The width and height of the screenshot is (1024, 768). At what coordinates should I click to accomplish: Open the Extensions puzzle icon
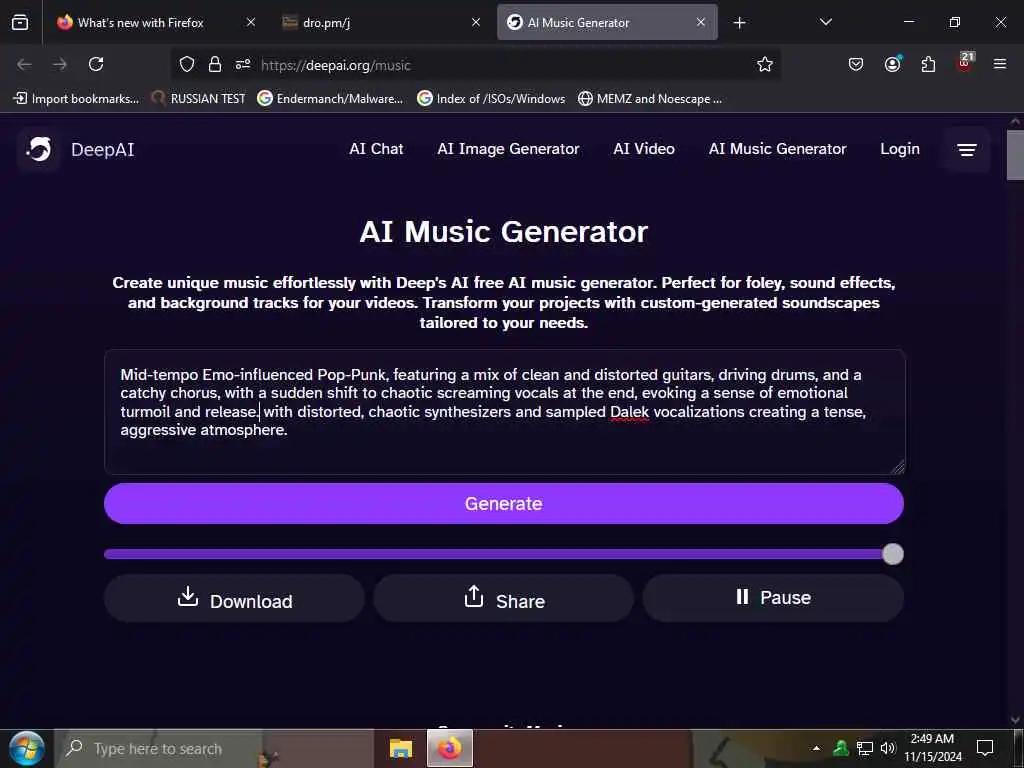coord(928,64)
